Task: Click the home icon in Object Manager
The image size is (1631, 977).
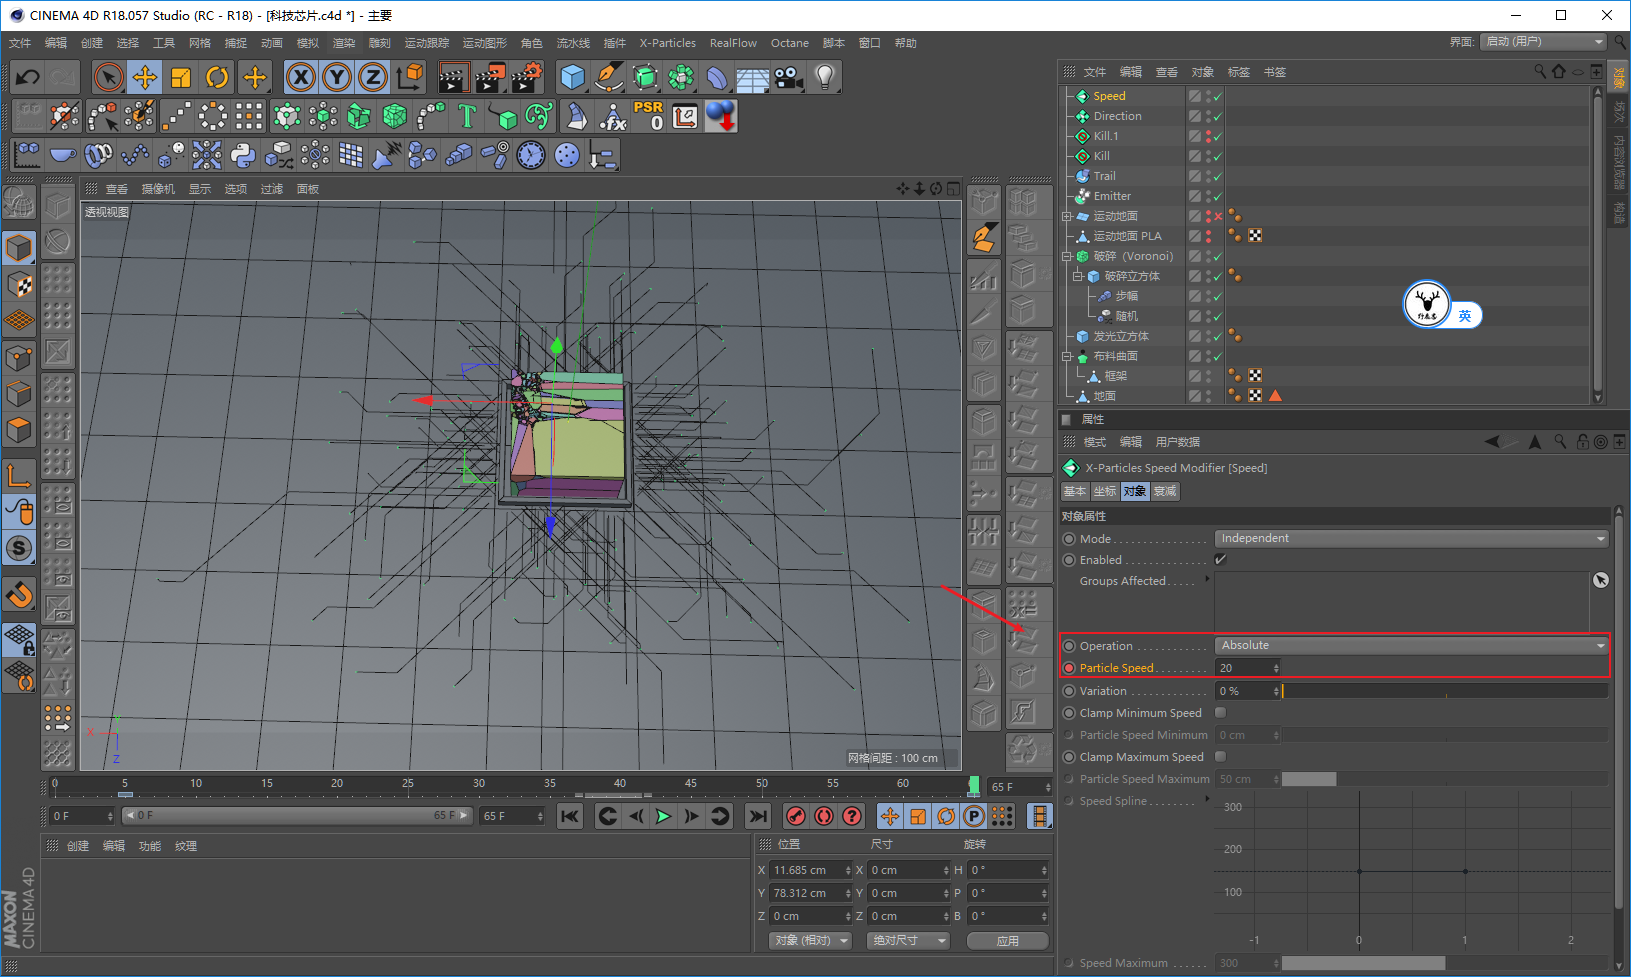Action: [1559, 72]
